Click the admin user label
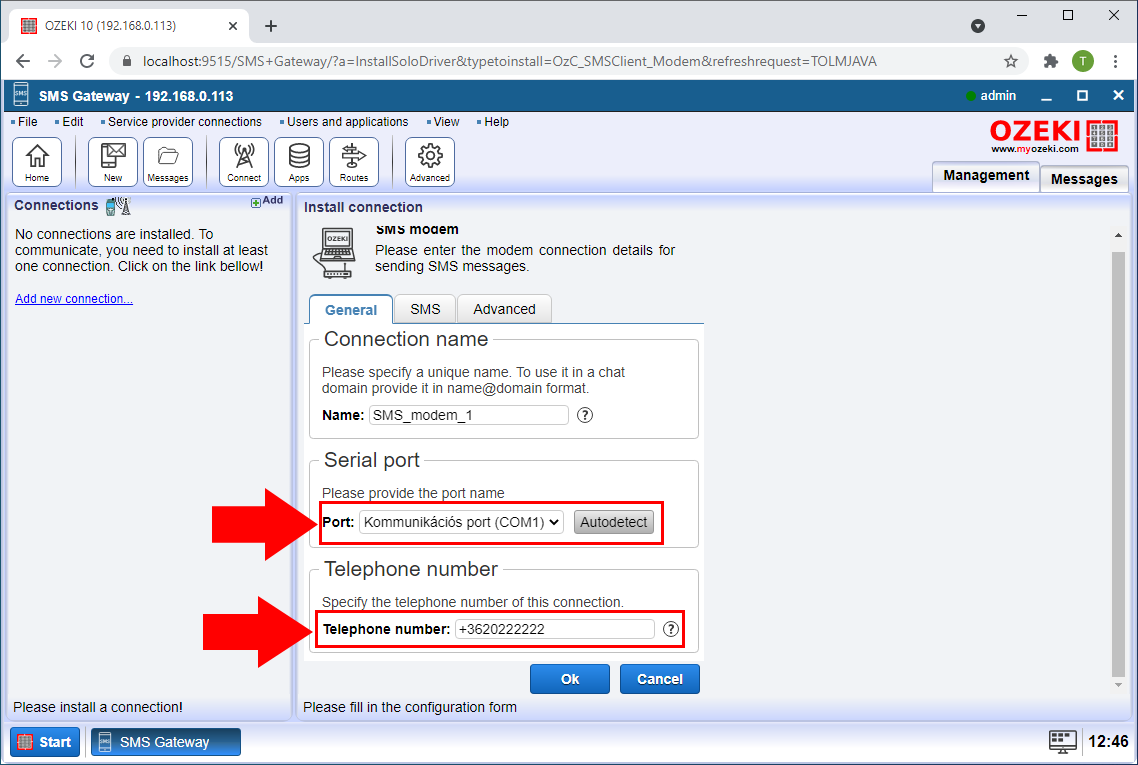 pos(998,96)
